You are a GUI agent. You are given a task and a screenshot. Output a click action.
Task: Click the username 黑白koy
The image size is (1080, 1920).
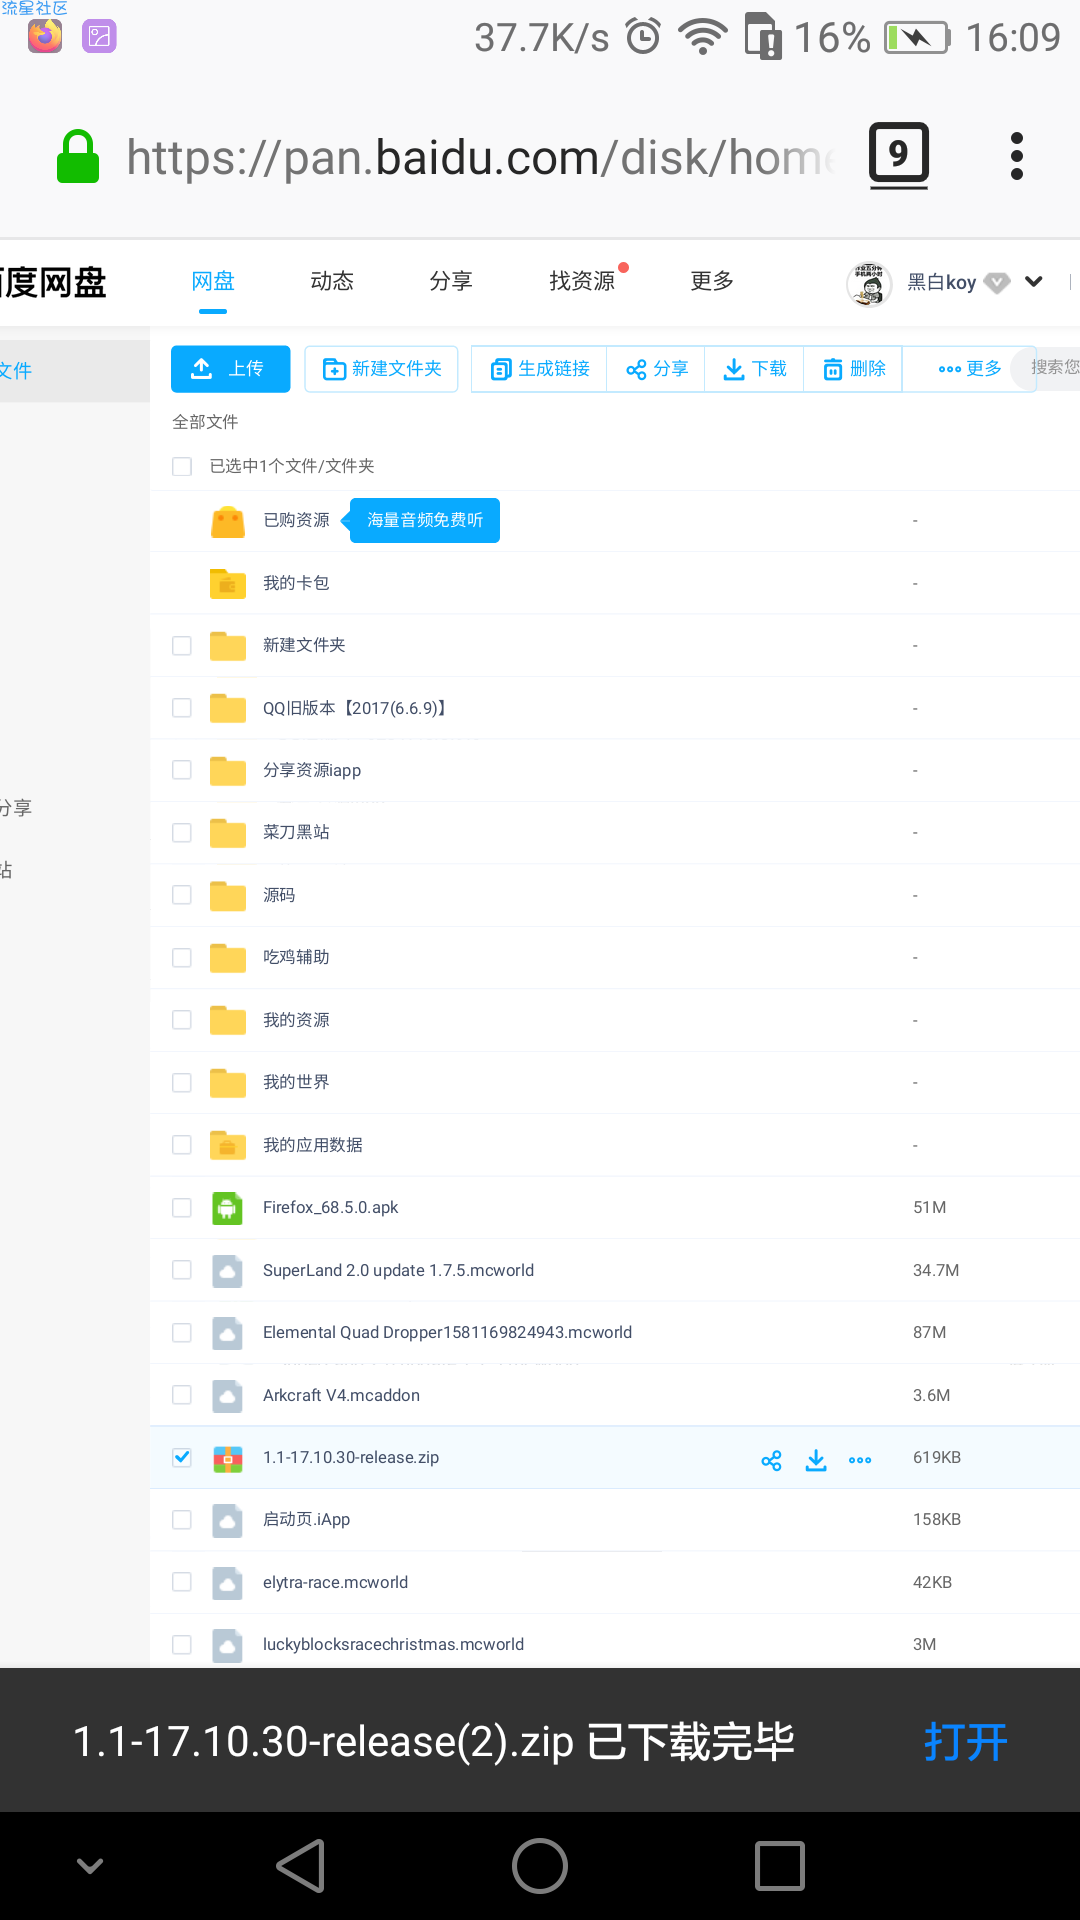pos(941,283)
